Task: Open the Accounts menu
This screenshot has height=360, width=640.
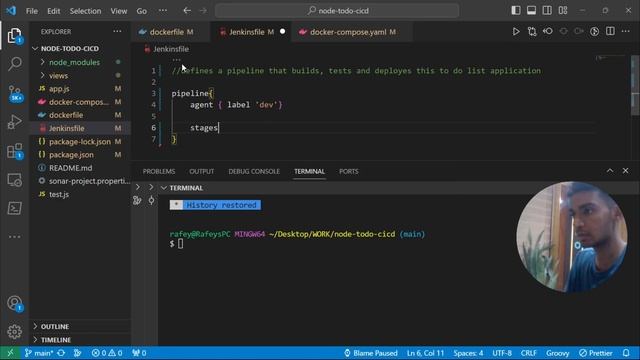Action: (15, 303)
